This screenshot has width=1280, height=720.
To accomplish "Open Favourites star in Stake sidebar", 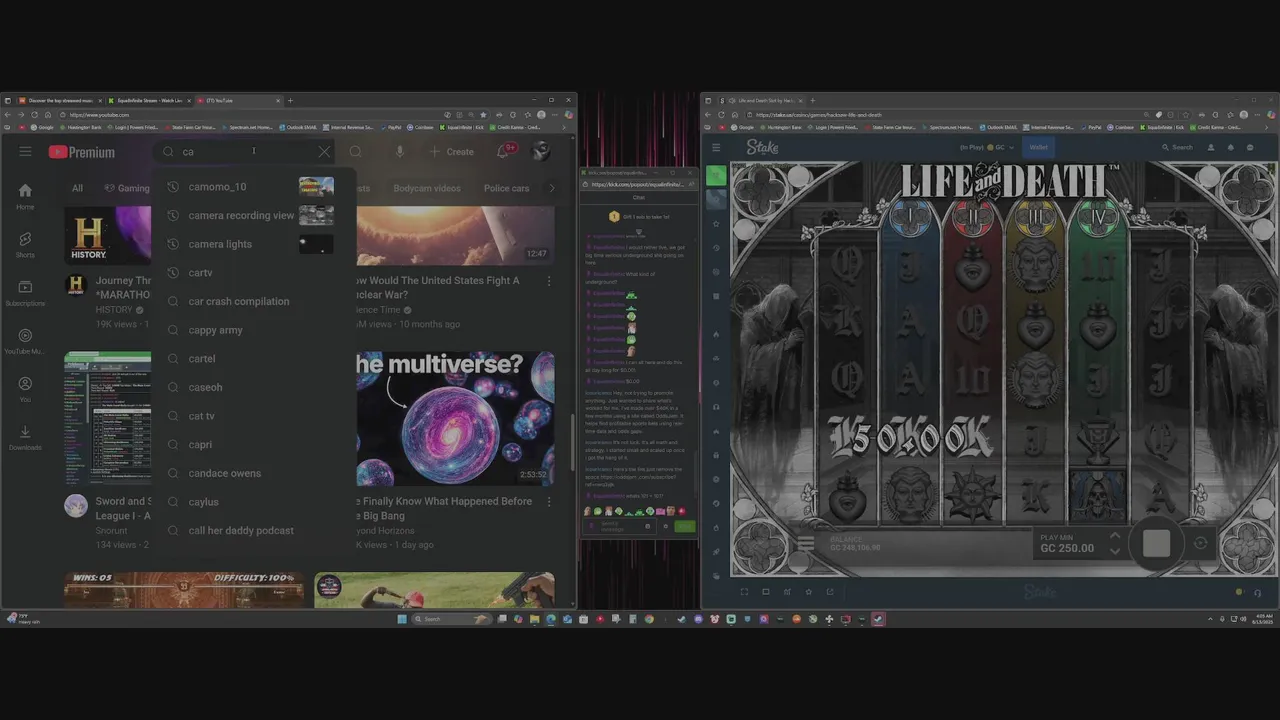I will coord(716,224).
